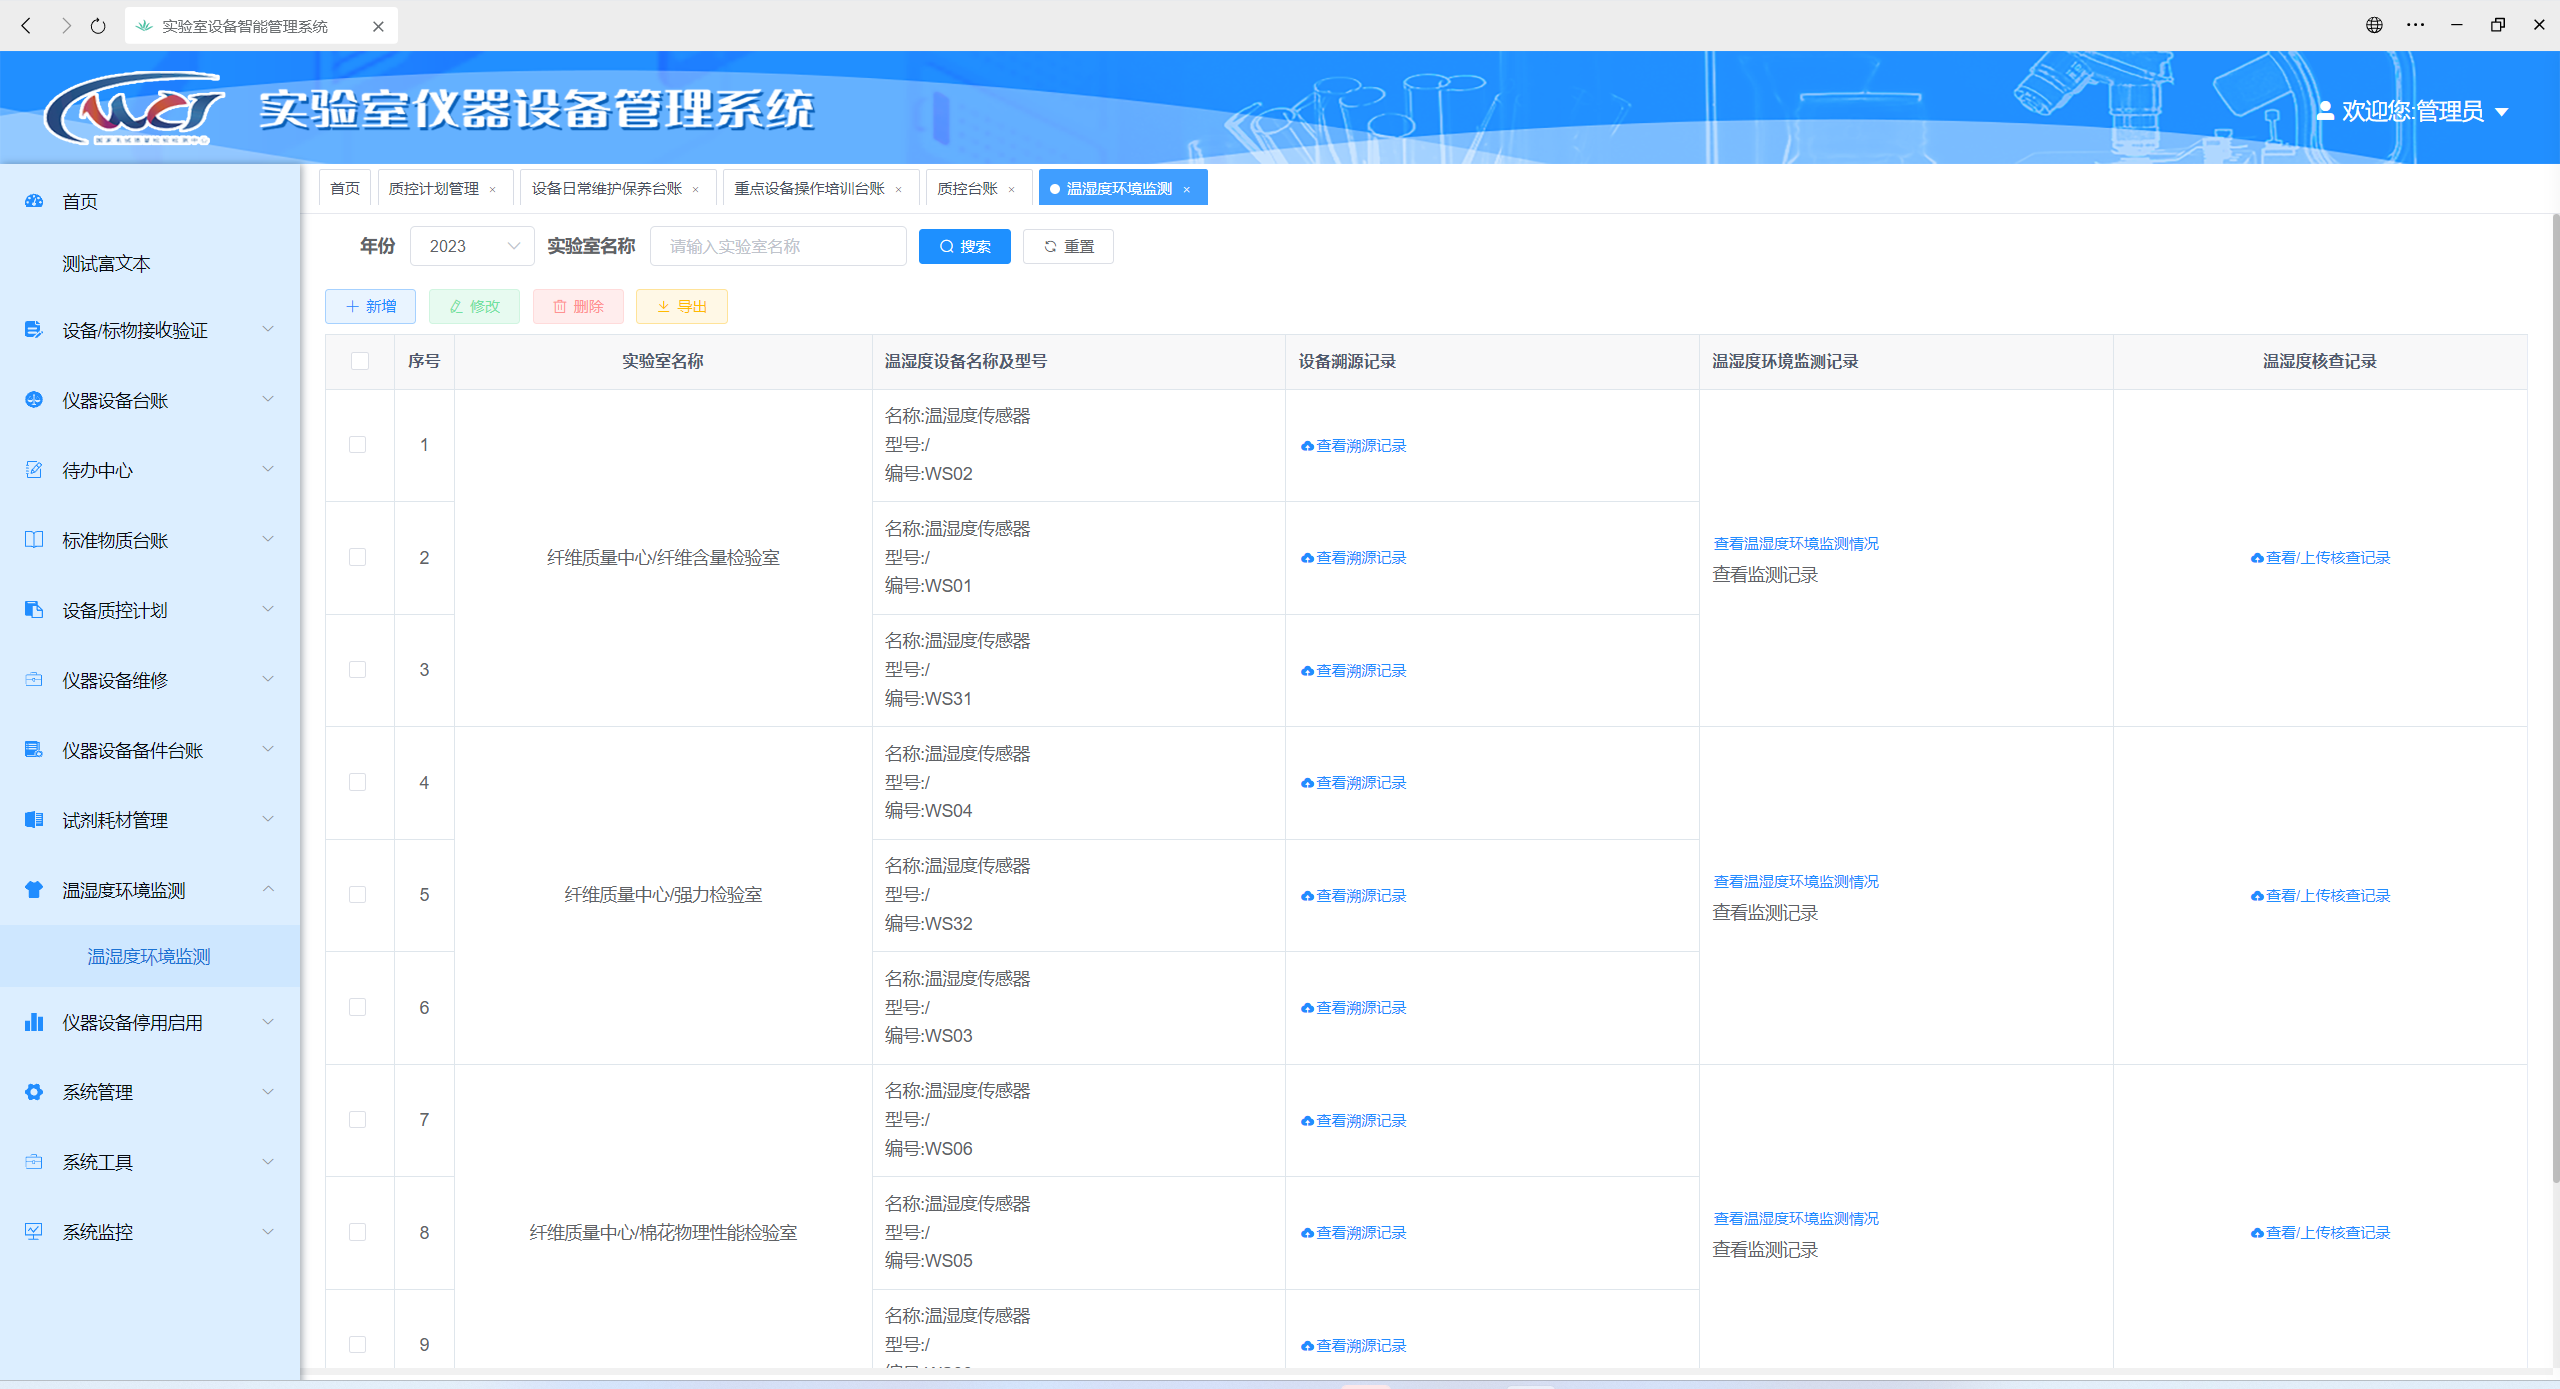Viewport: 2560px width, 1389px height.
Task: Click the browser back arrow
Action: pyautogui.click(x=27, y=26)
